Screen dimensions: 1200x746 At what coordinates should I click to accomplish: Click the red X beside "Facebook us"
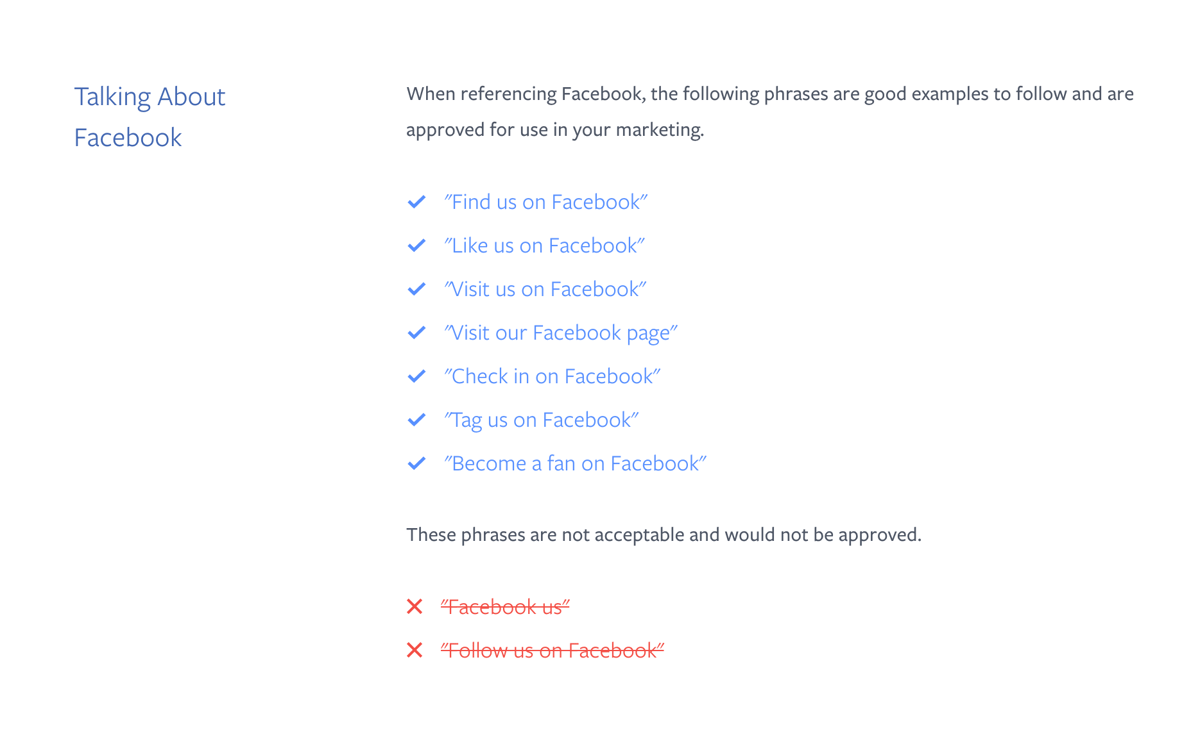(415, 607)
